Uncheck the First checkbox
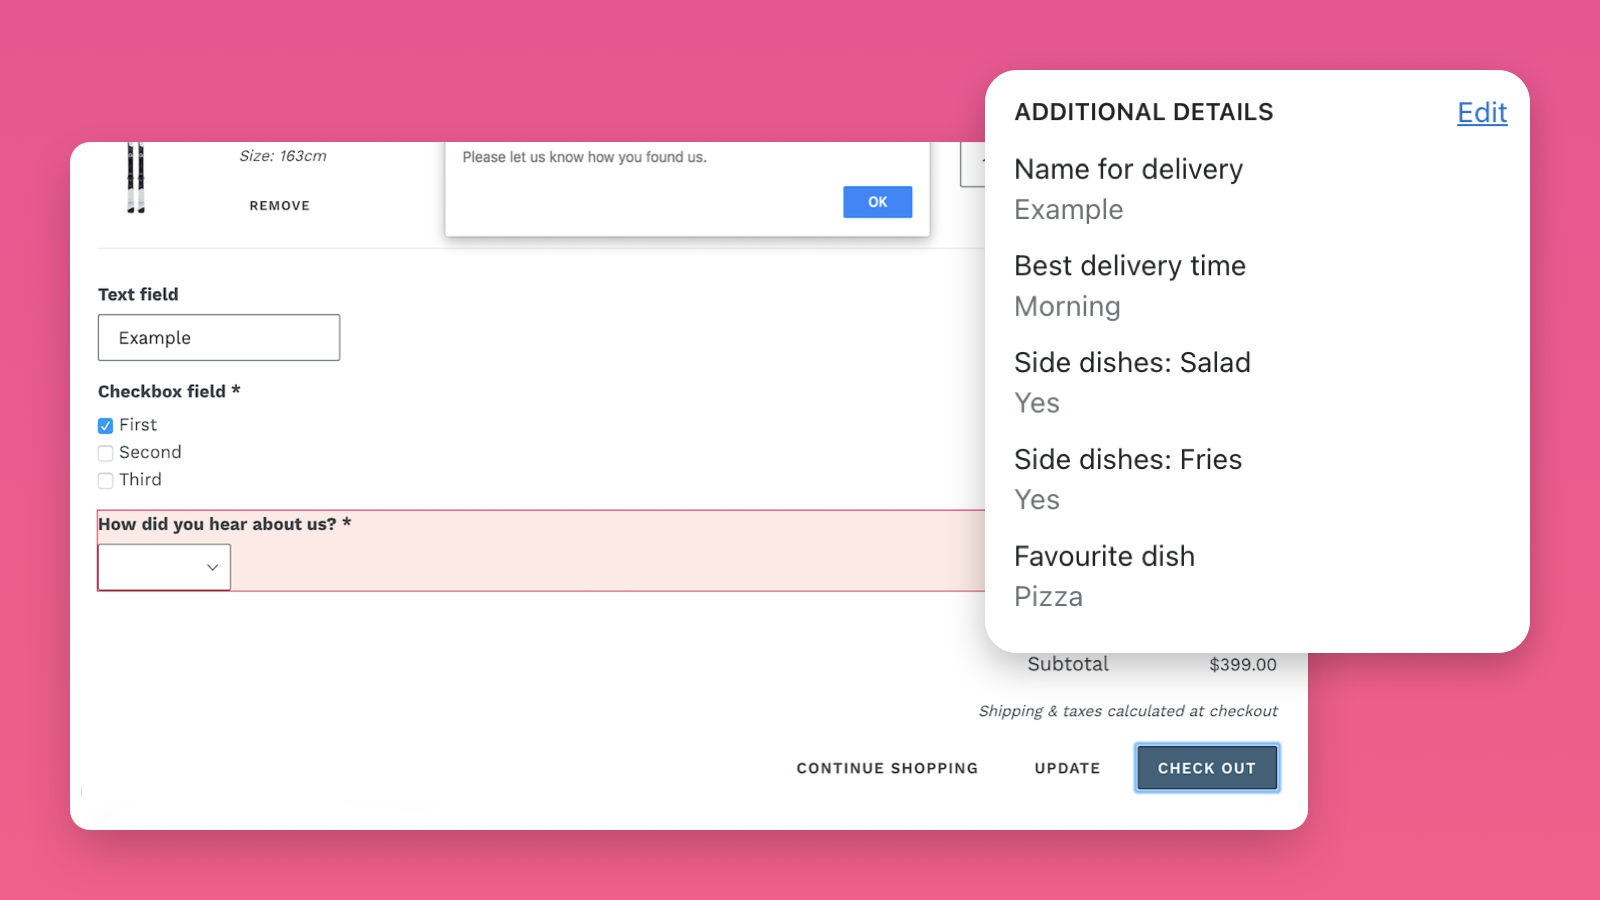Viewport: 1600px width, 900px height. [105, 426]
